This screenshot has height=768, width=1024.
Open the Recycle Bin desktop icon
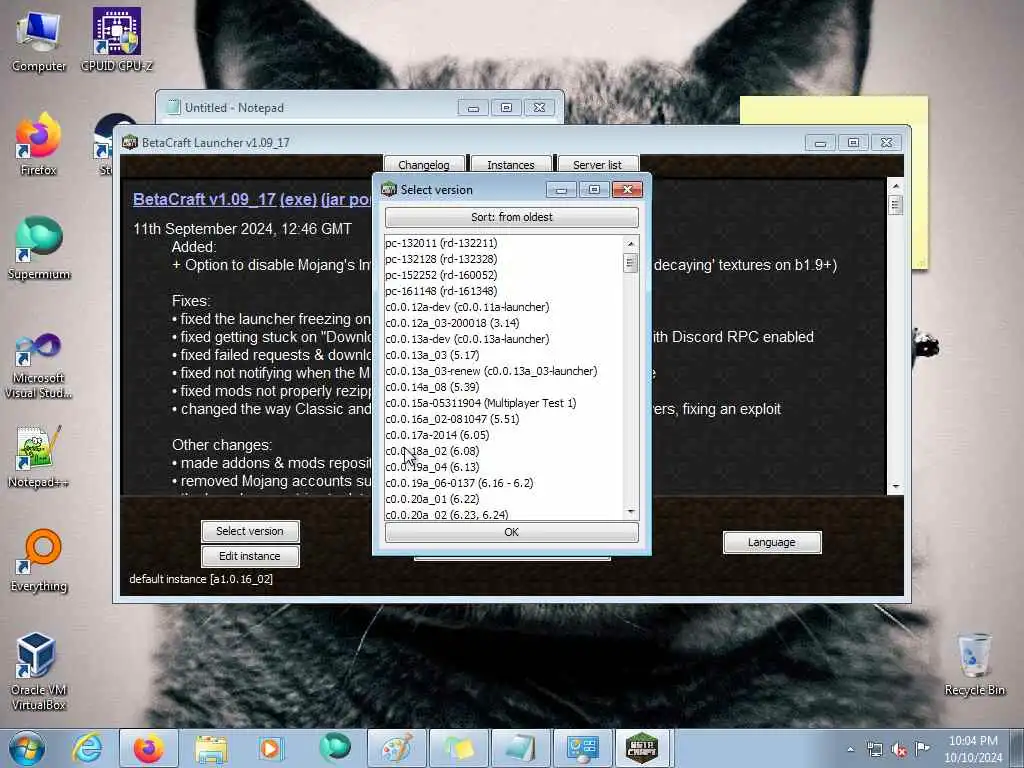tap(974, 665)
